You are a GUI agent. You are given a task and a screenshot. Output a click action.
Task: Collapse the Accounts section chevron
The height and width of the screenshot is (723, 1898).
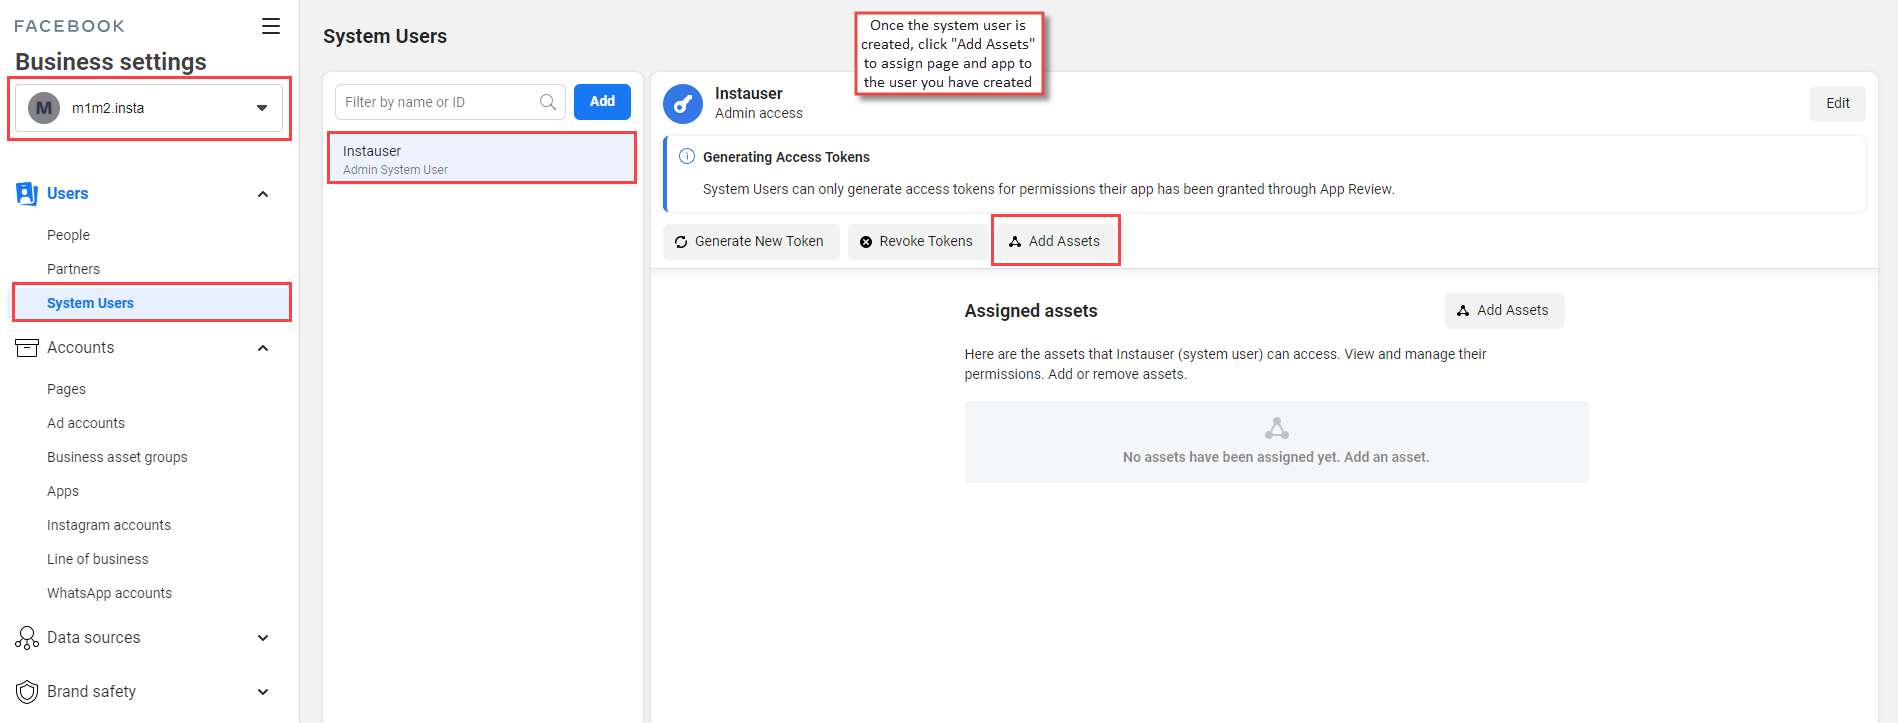click(263, 348)
